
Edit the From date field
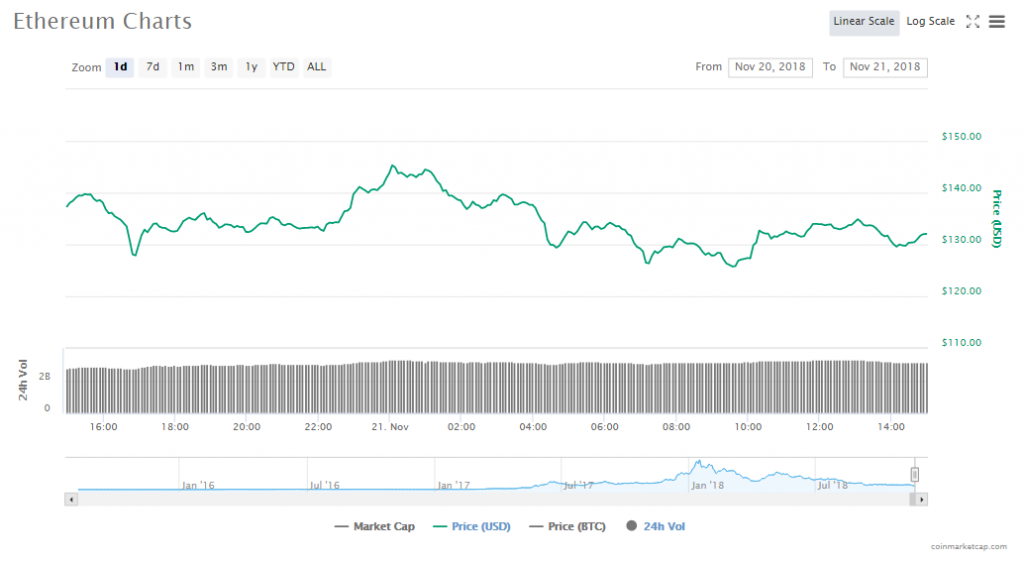(x=771, y=67)
